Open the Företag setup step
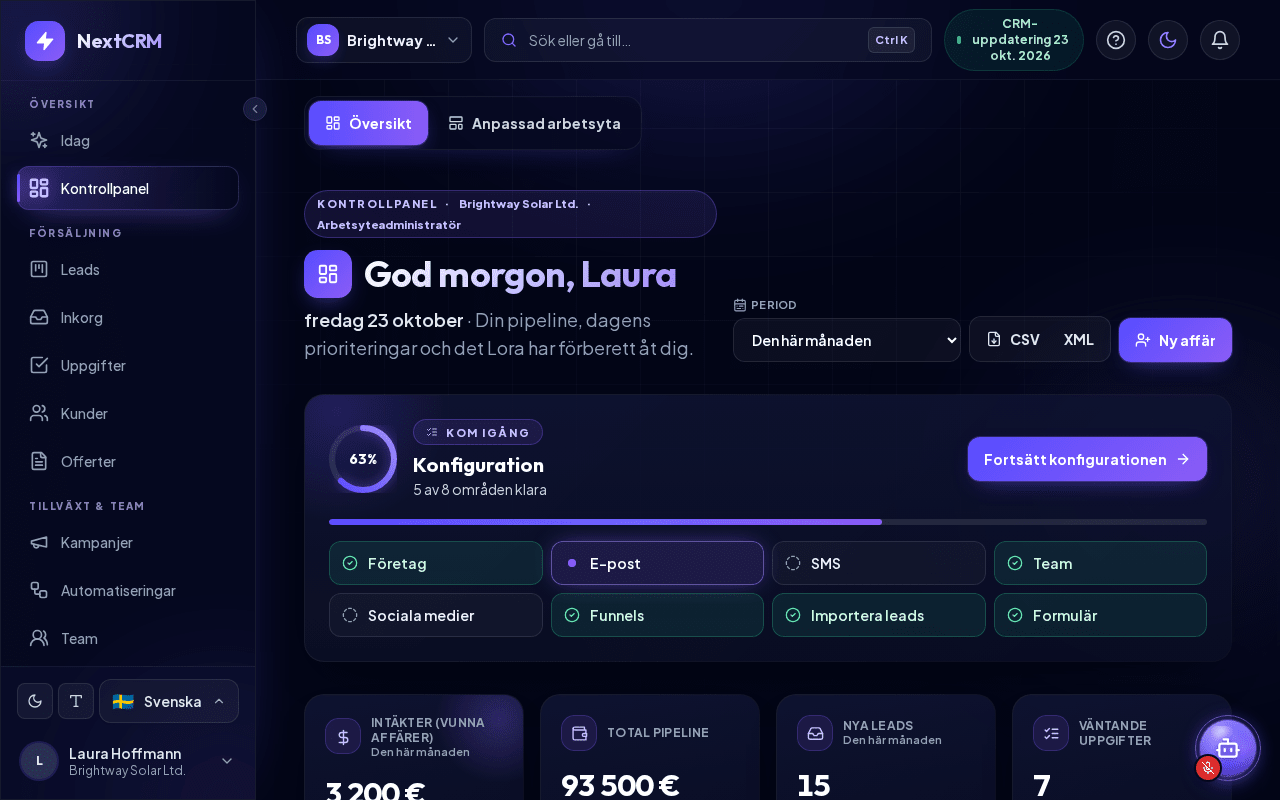The height and width of the screenshot is (800, 1280). tap(436, 563)
